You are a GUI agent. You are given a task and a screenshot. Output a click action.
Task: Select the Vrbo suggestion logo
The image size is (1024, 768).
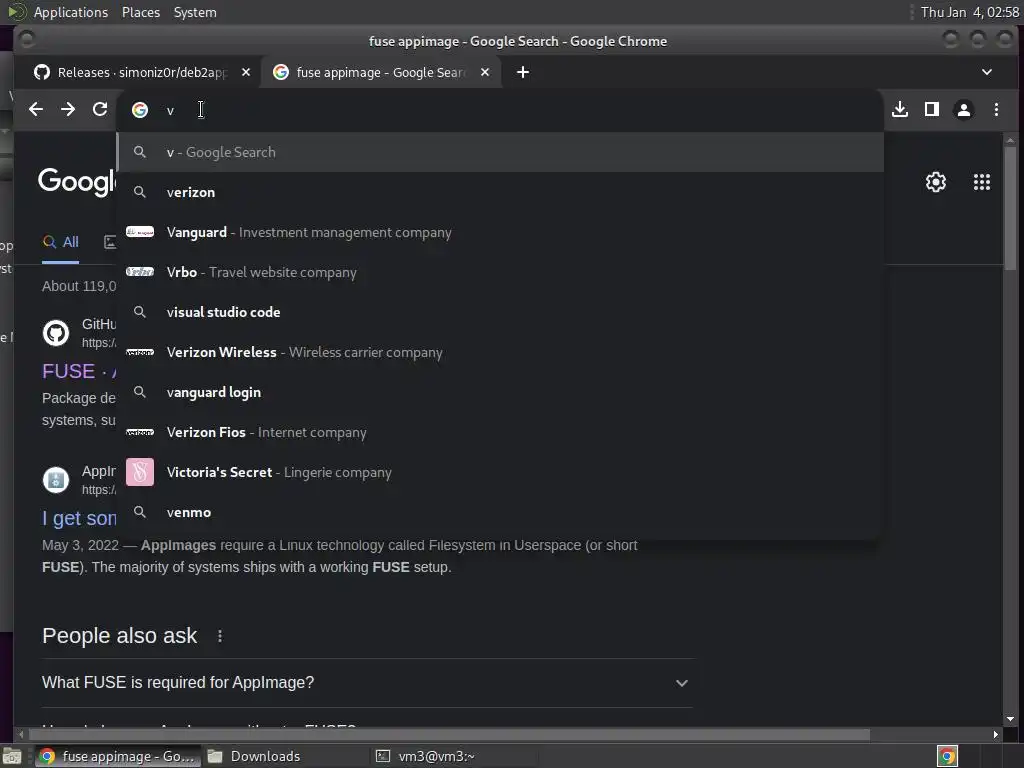tap(140, 272)
